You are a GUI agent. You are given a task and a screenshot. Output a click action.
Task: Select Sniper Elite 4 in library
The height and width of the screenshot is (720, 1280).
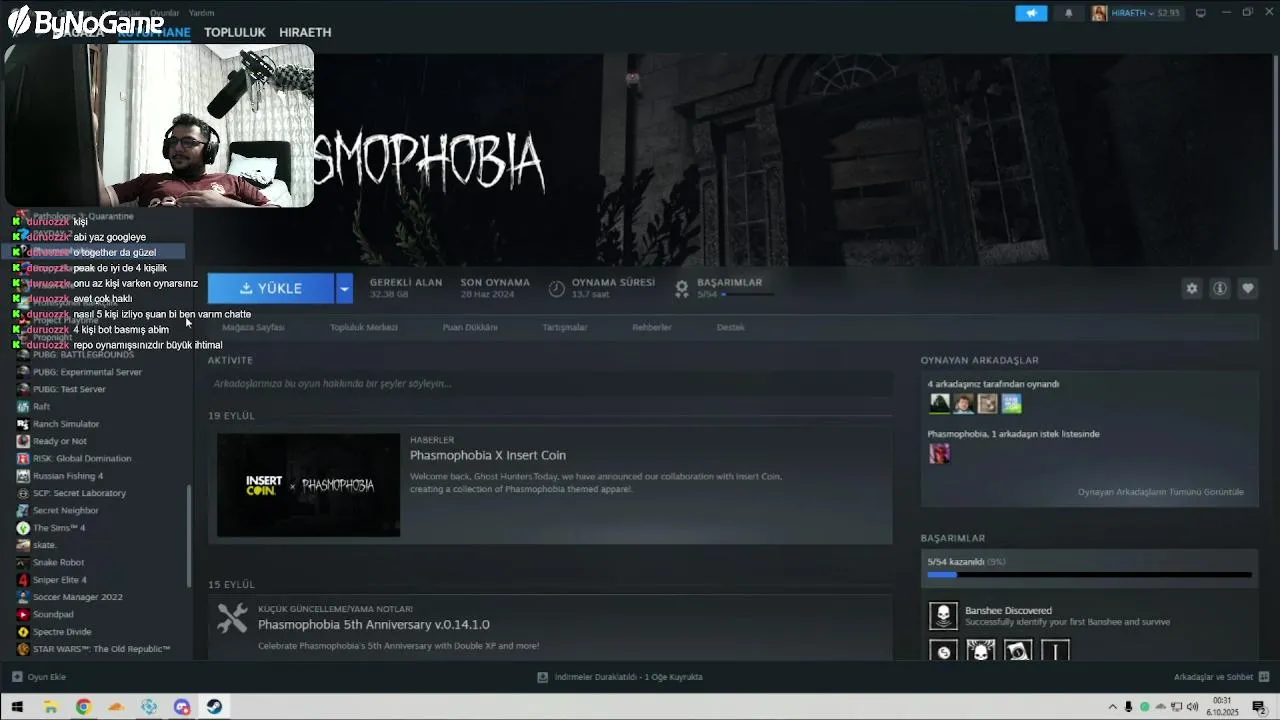(x=60, y=580)
